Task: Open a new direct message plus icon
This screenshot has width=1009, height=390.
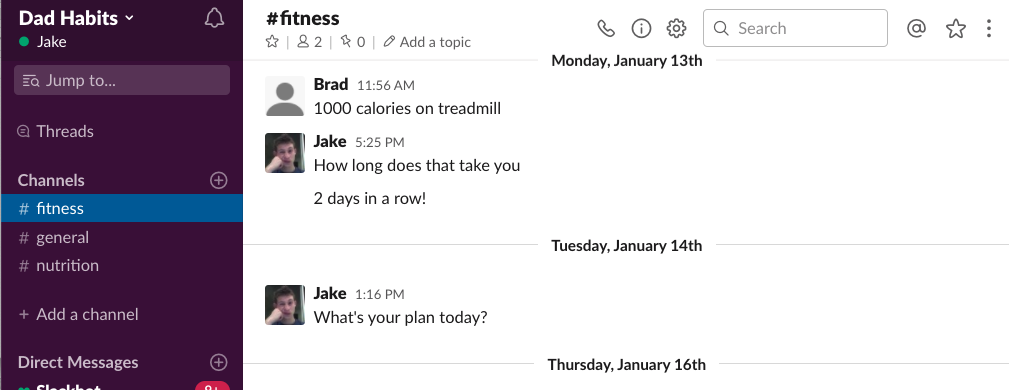Action: tap(219, 362)
